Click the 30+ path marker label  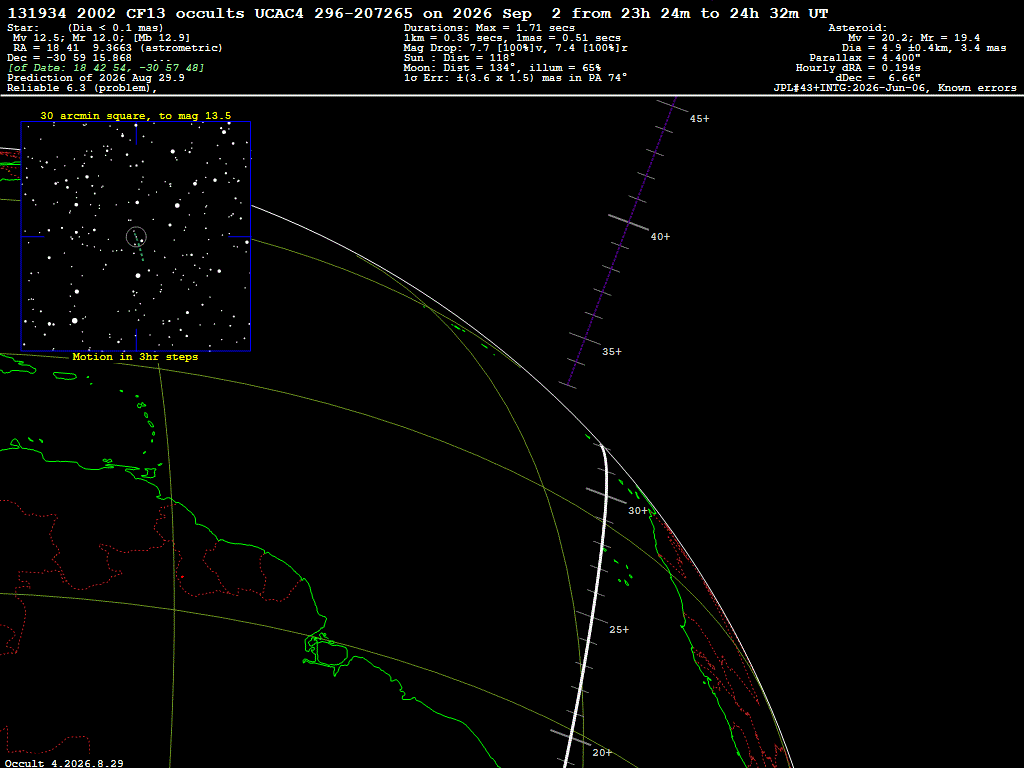[638, 511]
